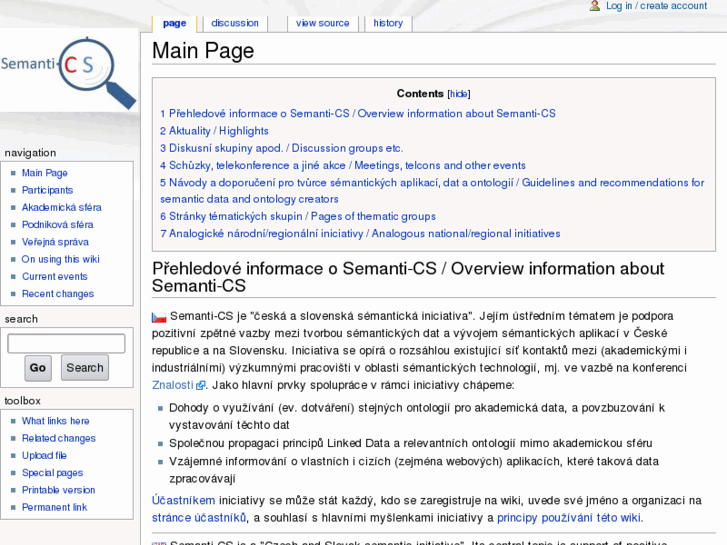
Task: Click the Main Page heading text
Action: coord(203,51)
